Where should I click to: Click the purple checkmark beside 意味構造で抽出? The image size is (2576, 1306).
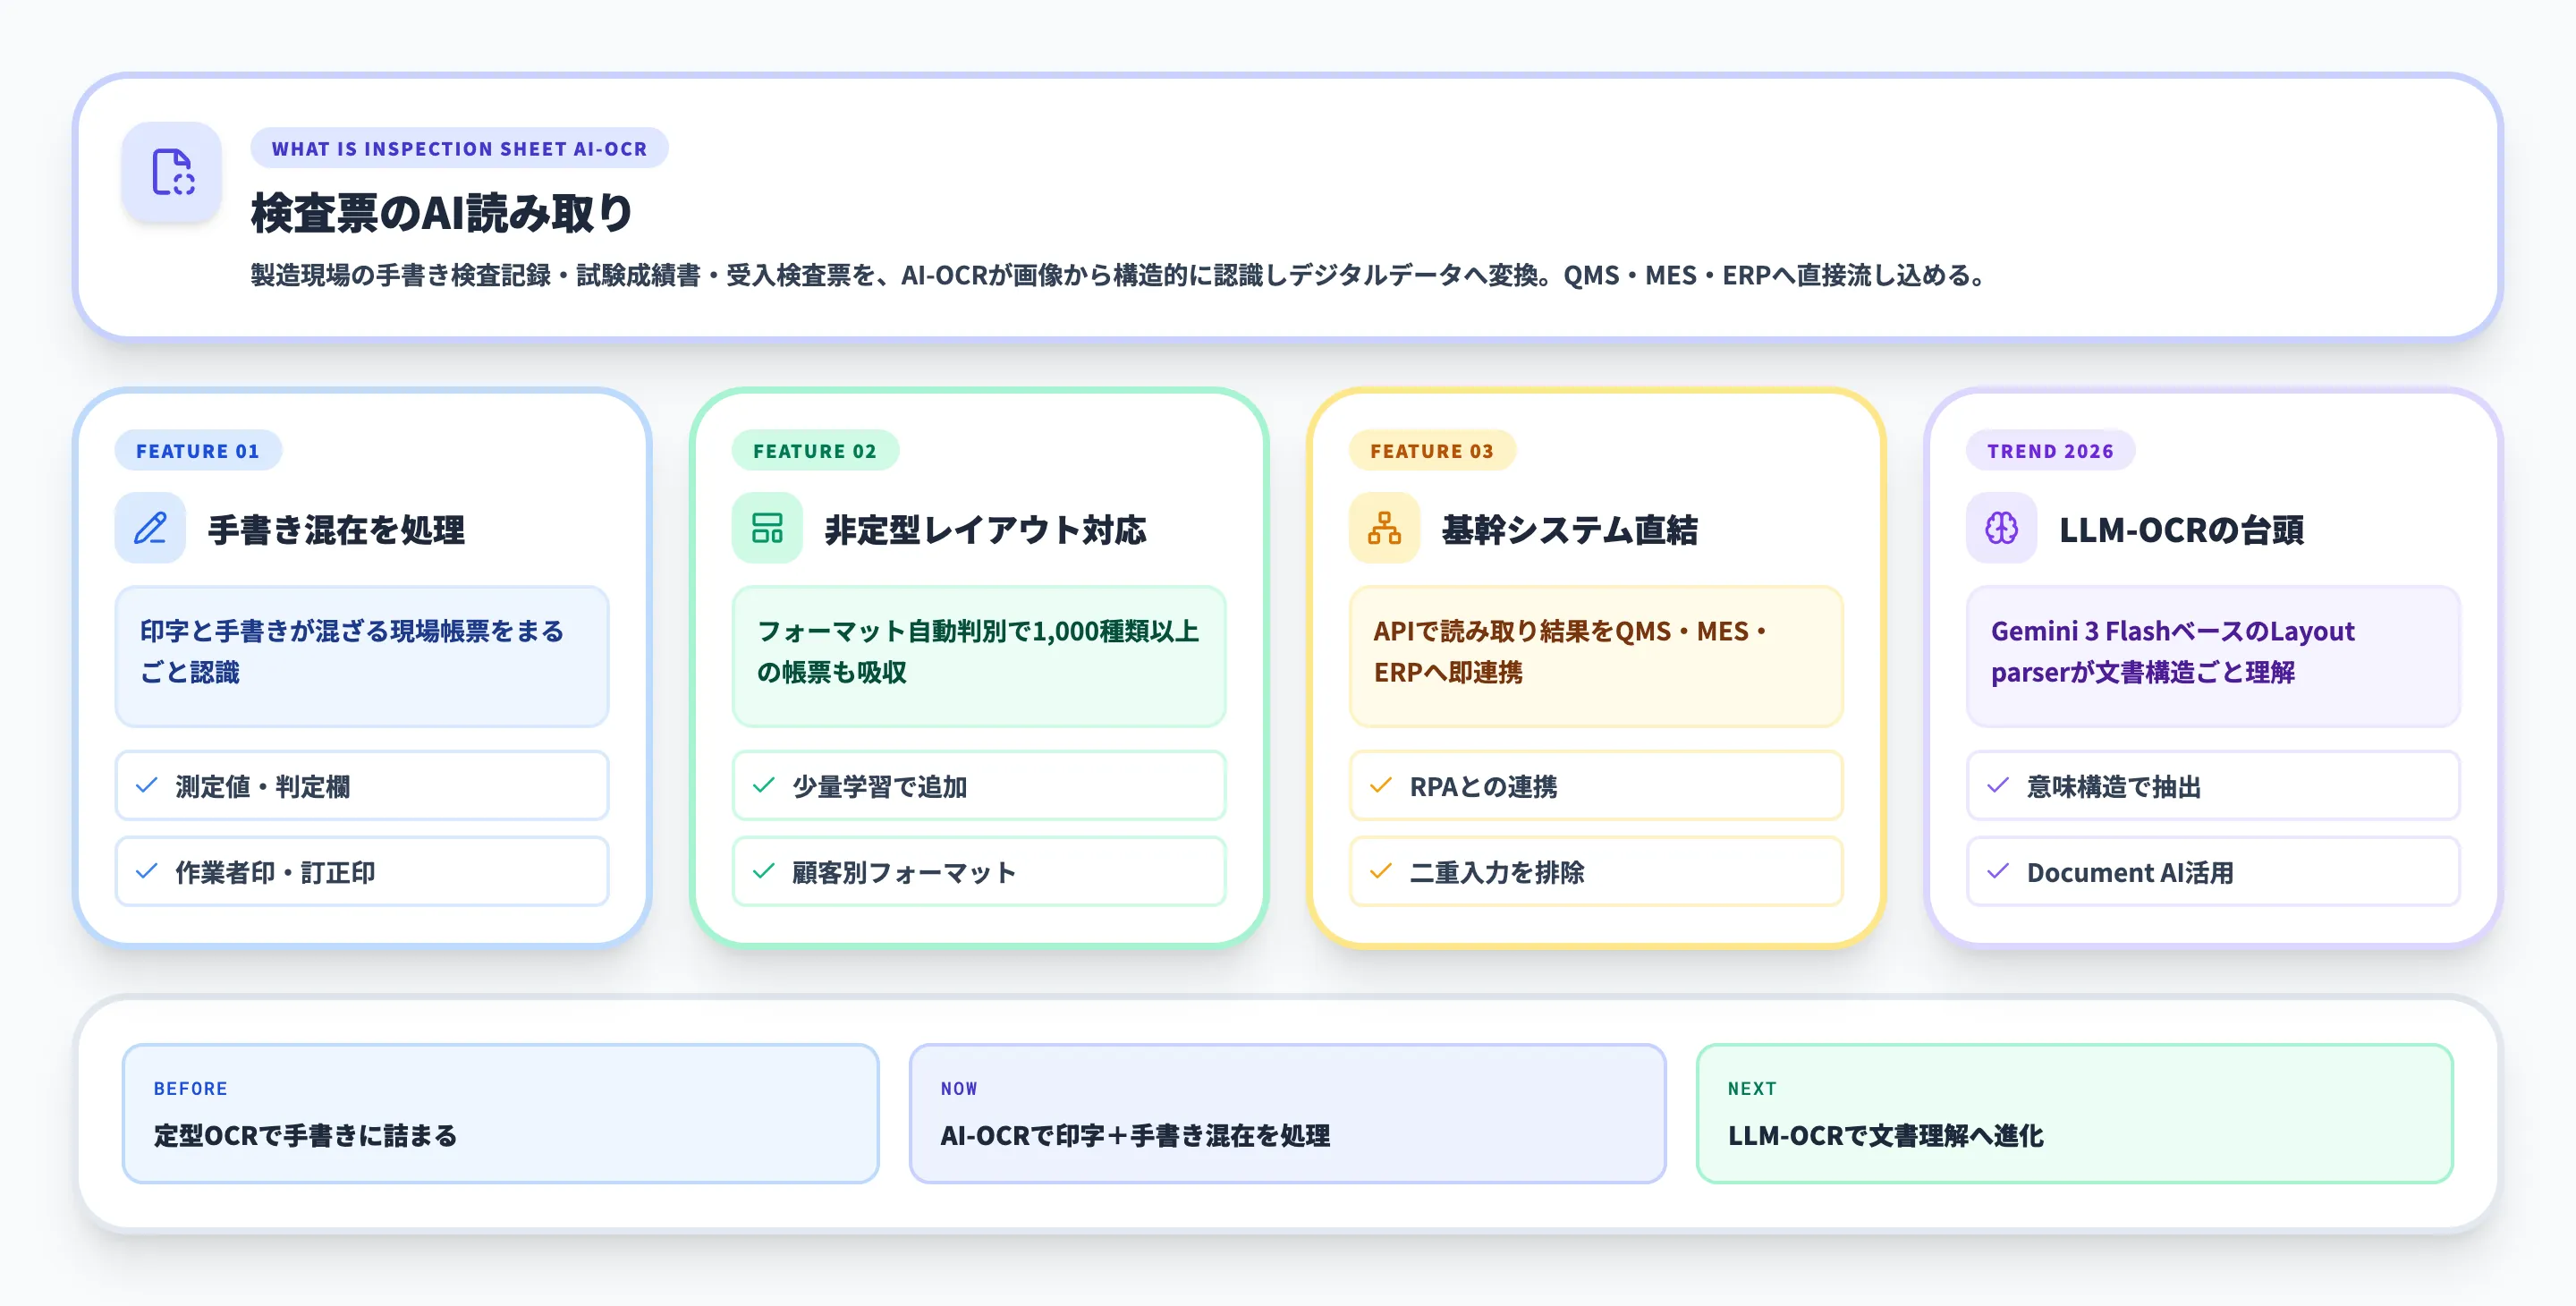[1999, 786]
